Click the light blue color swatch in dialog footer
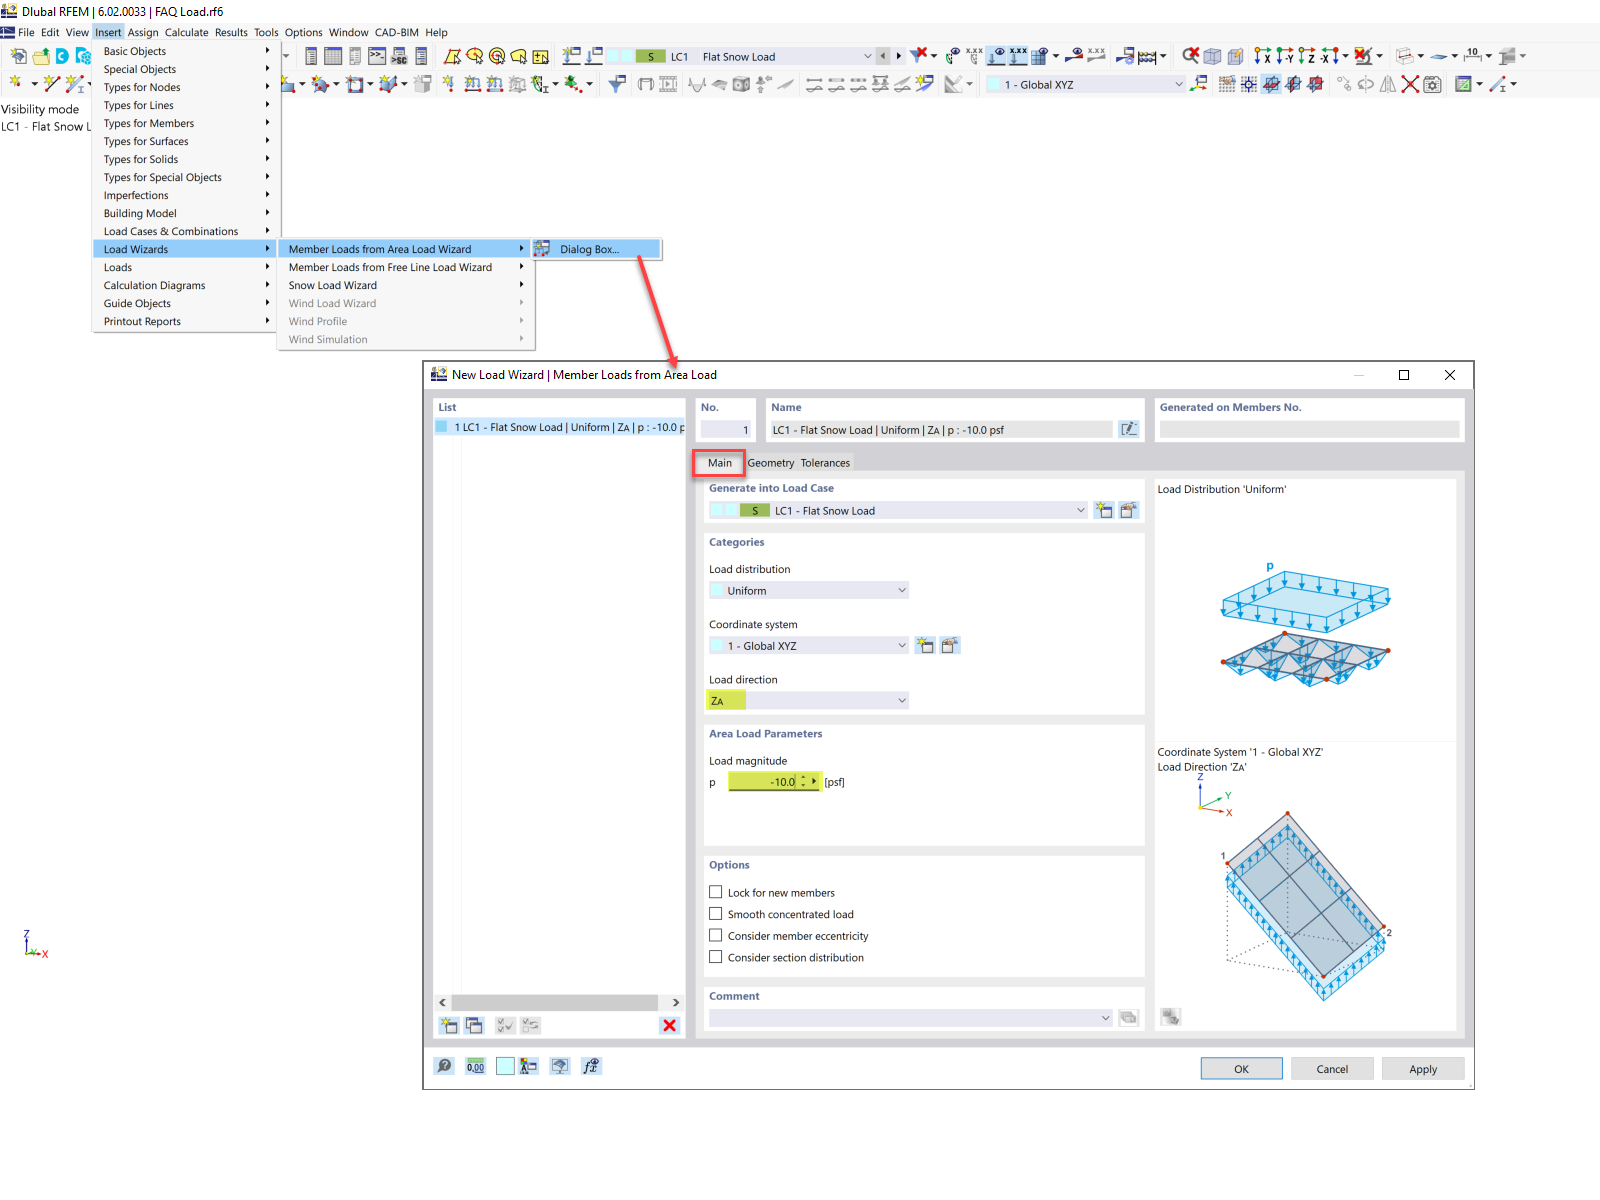The height and width of the screenshot is (1200, 1600). coord(505,1066)
